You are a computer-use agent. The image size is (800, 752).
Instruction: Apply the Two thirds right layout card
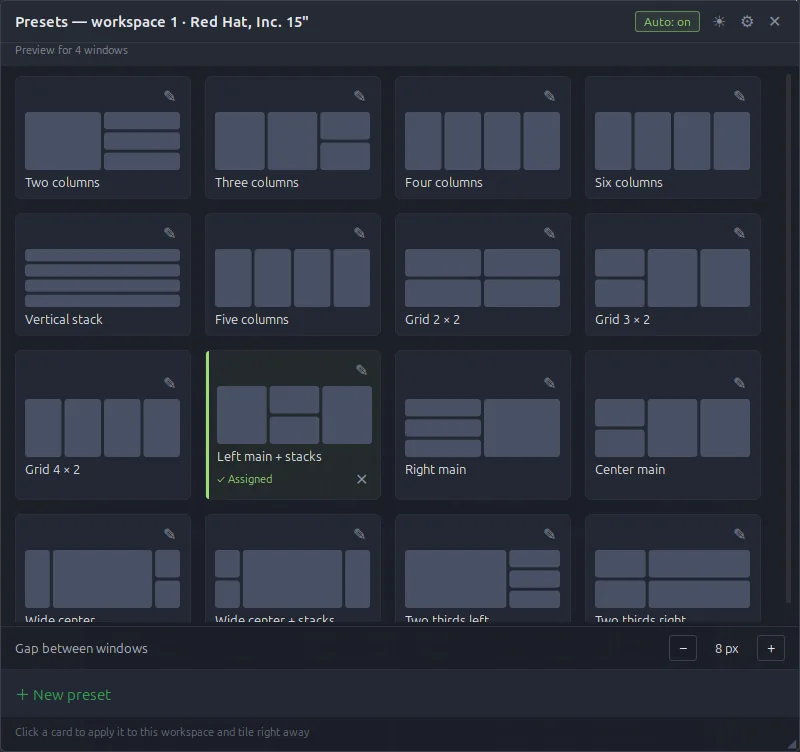672,568
